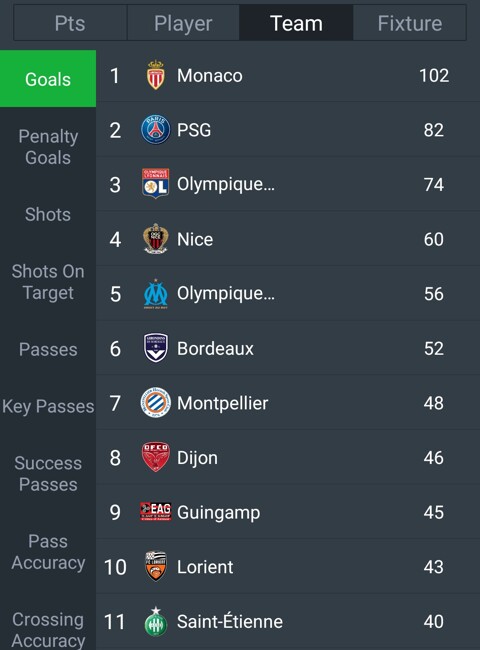Click the Monaco club crest
The image size is (480, 650).
pyautogui.click(x=155, y=75)
